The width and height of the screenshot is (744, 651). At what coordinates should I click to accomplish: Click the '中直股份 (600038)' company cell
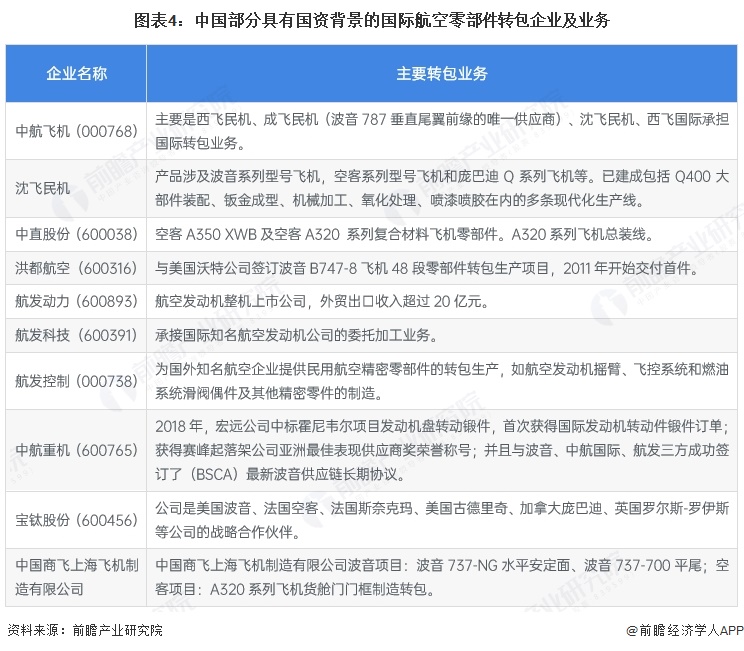tap(76, 234)
